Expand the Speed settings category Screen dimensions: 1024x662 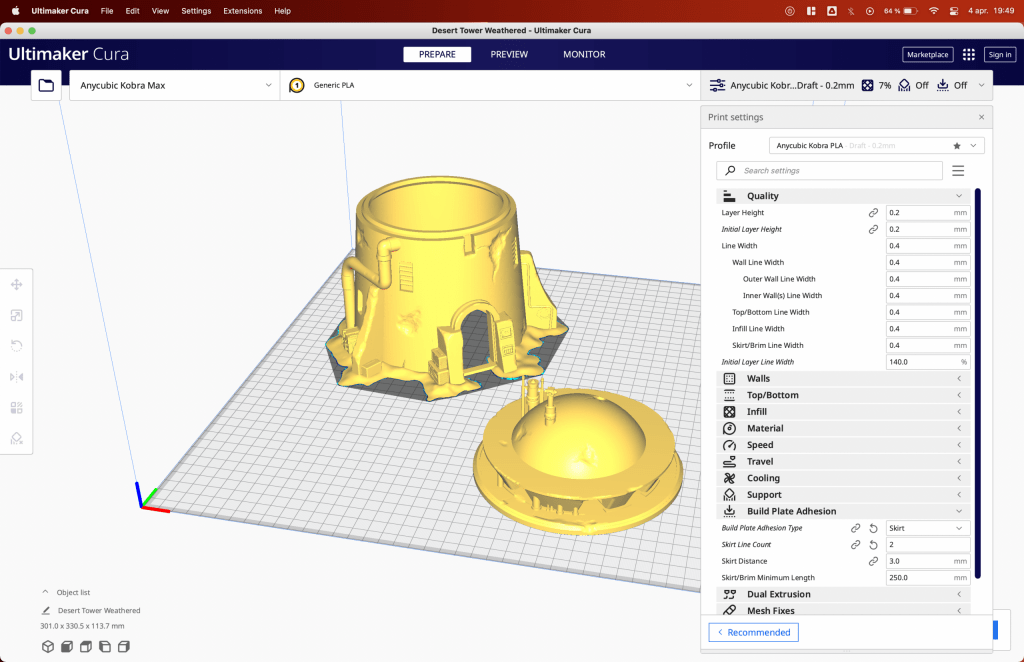842,445
